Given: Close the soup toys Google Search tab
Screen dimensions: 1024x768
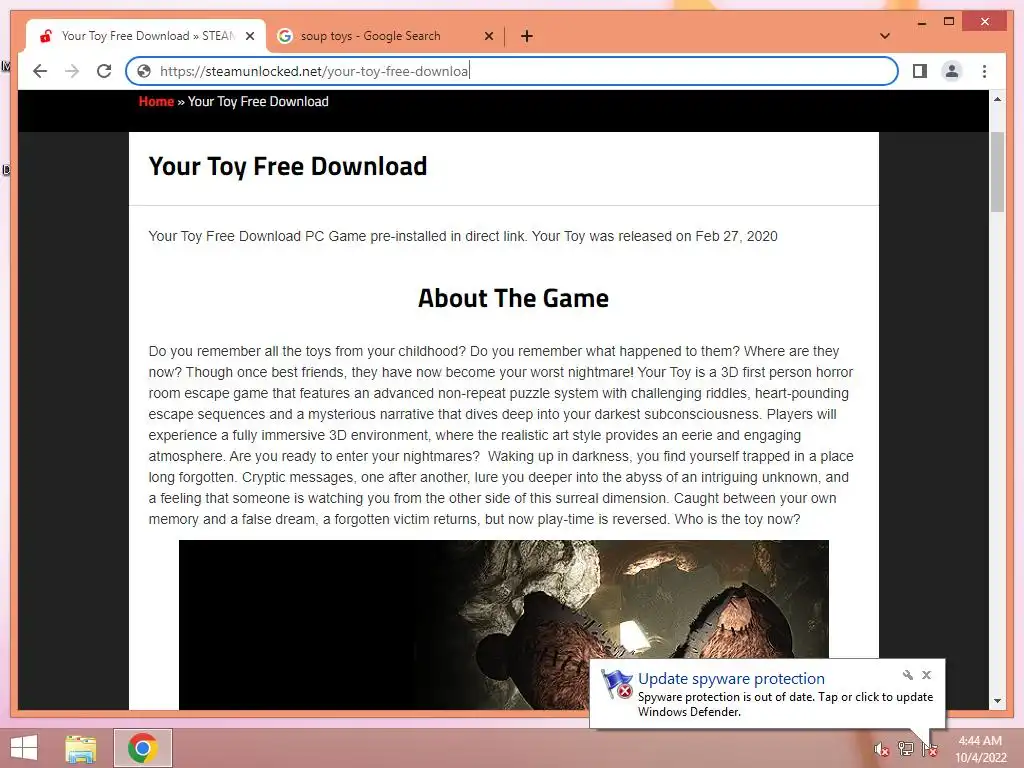Looking at the screenshot, I should 488,36.
